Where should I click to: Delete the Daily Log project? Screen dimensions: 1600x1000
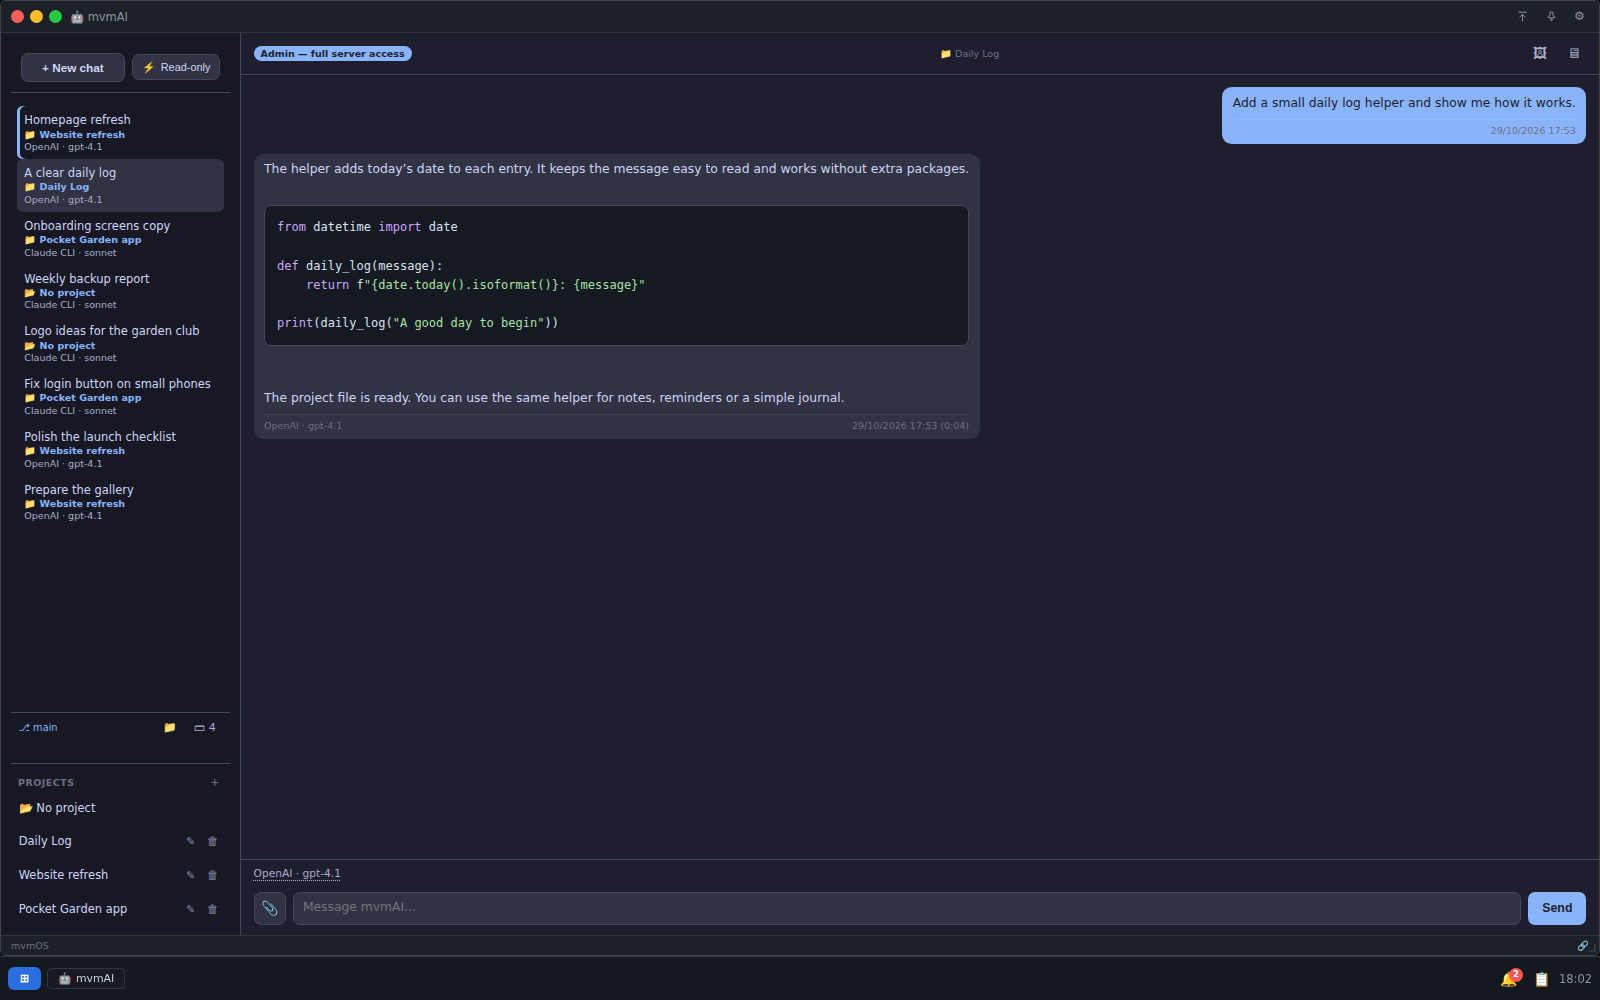click(212, 841)
